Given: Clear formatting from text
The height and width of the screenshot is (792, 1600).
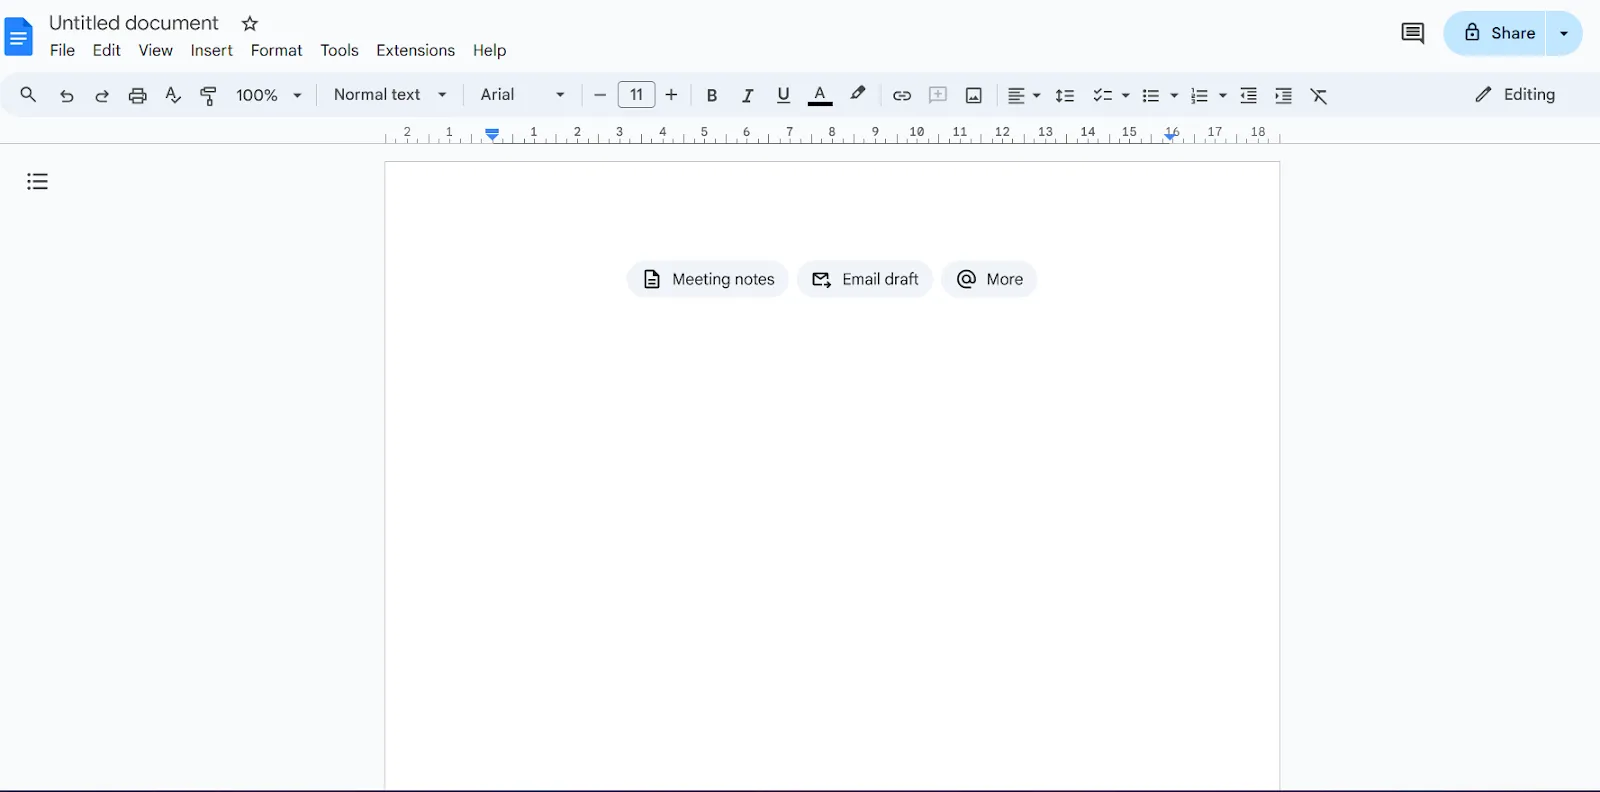Looking at the screenshot, I should 1319,96.
